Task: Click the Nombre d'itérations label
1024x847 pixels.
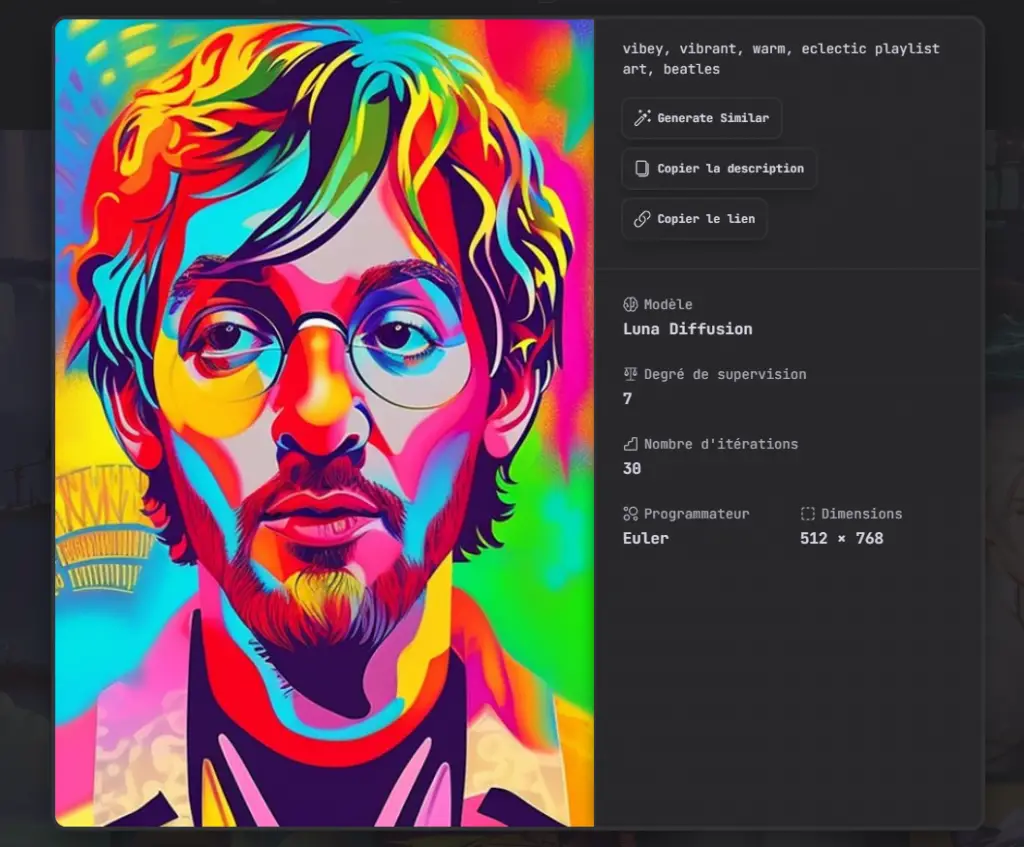Action: 721,444
